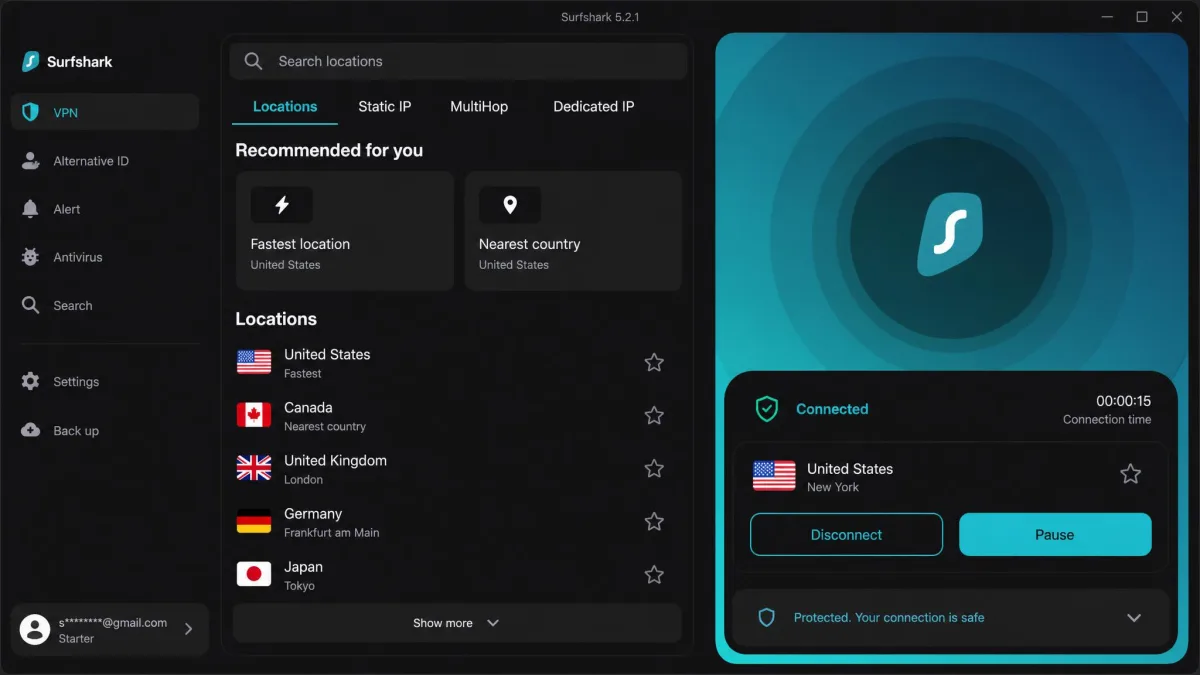Open the VPN sidebar menu item
The width and height of the screenshot is (1200, 675).
click(105, 112)
